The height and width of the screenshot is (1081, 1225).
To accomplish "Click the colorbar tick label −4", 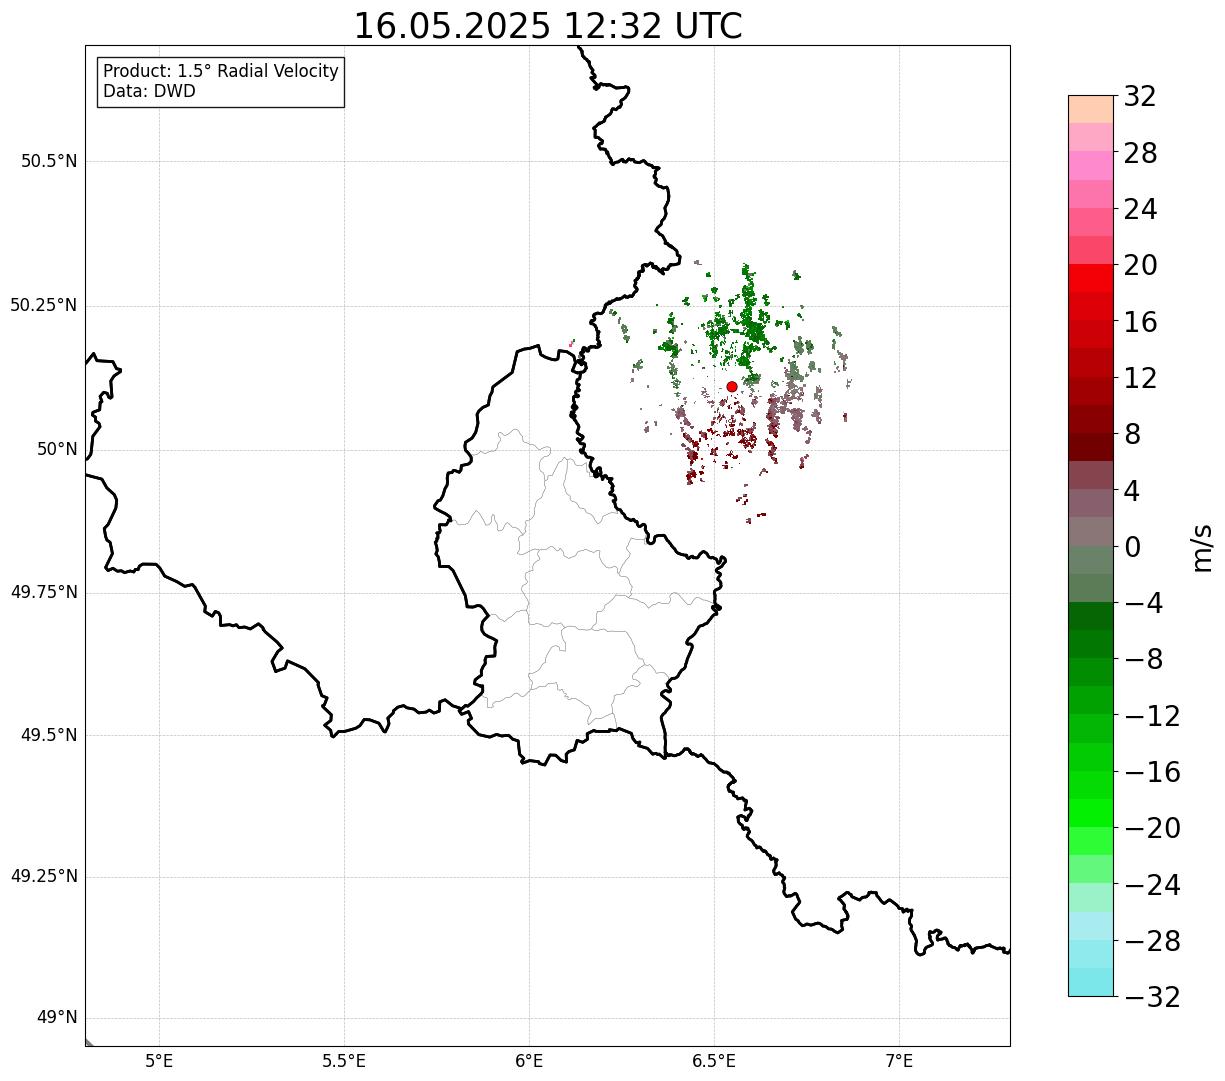I will coord(1144,603).
